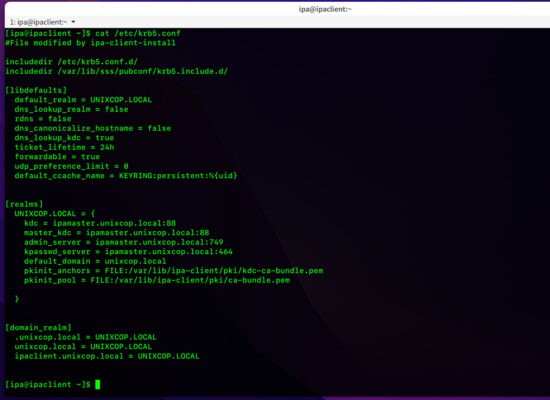Click the 'master_kdc' ipamaster line

116,233
